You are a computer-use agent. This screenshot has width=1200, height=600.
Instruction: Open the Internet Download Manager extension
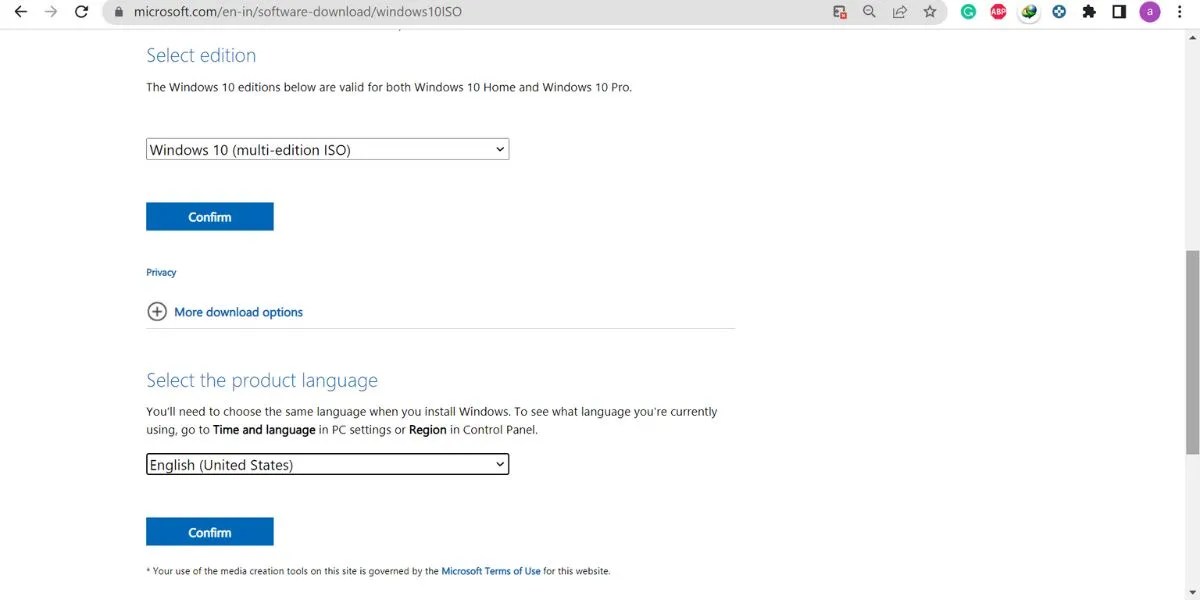(1028, 11)
